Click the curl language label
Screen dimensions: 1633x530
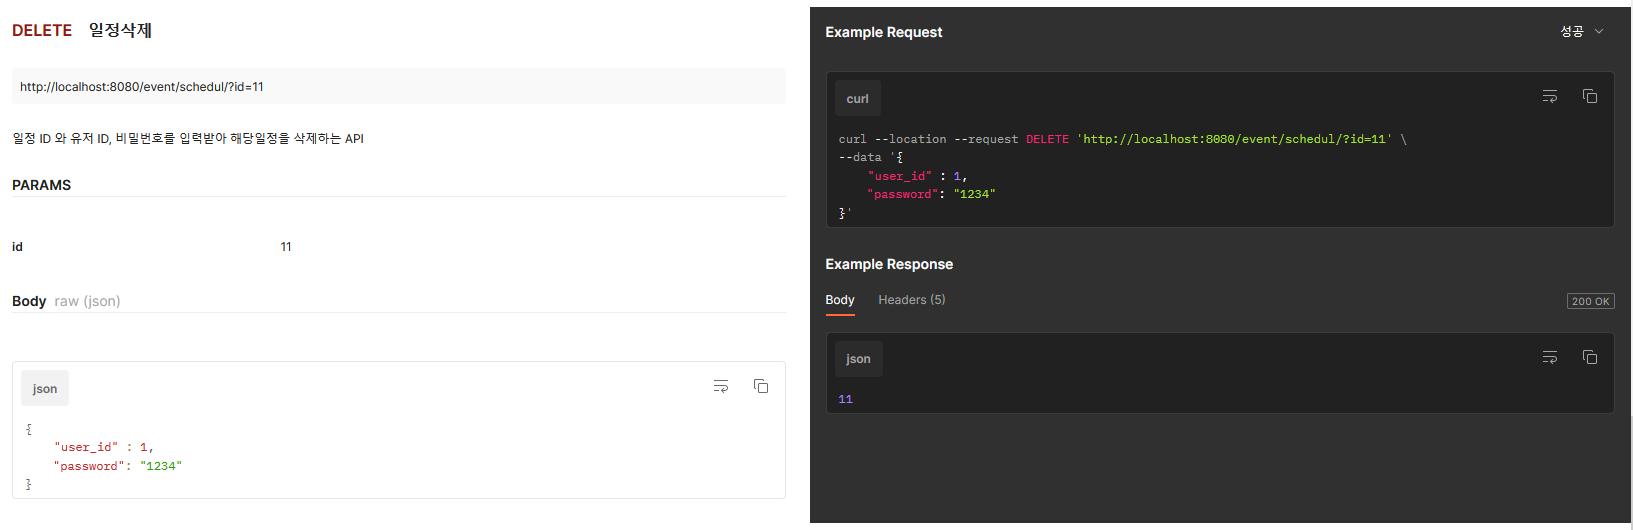[858, 99]
